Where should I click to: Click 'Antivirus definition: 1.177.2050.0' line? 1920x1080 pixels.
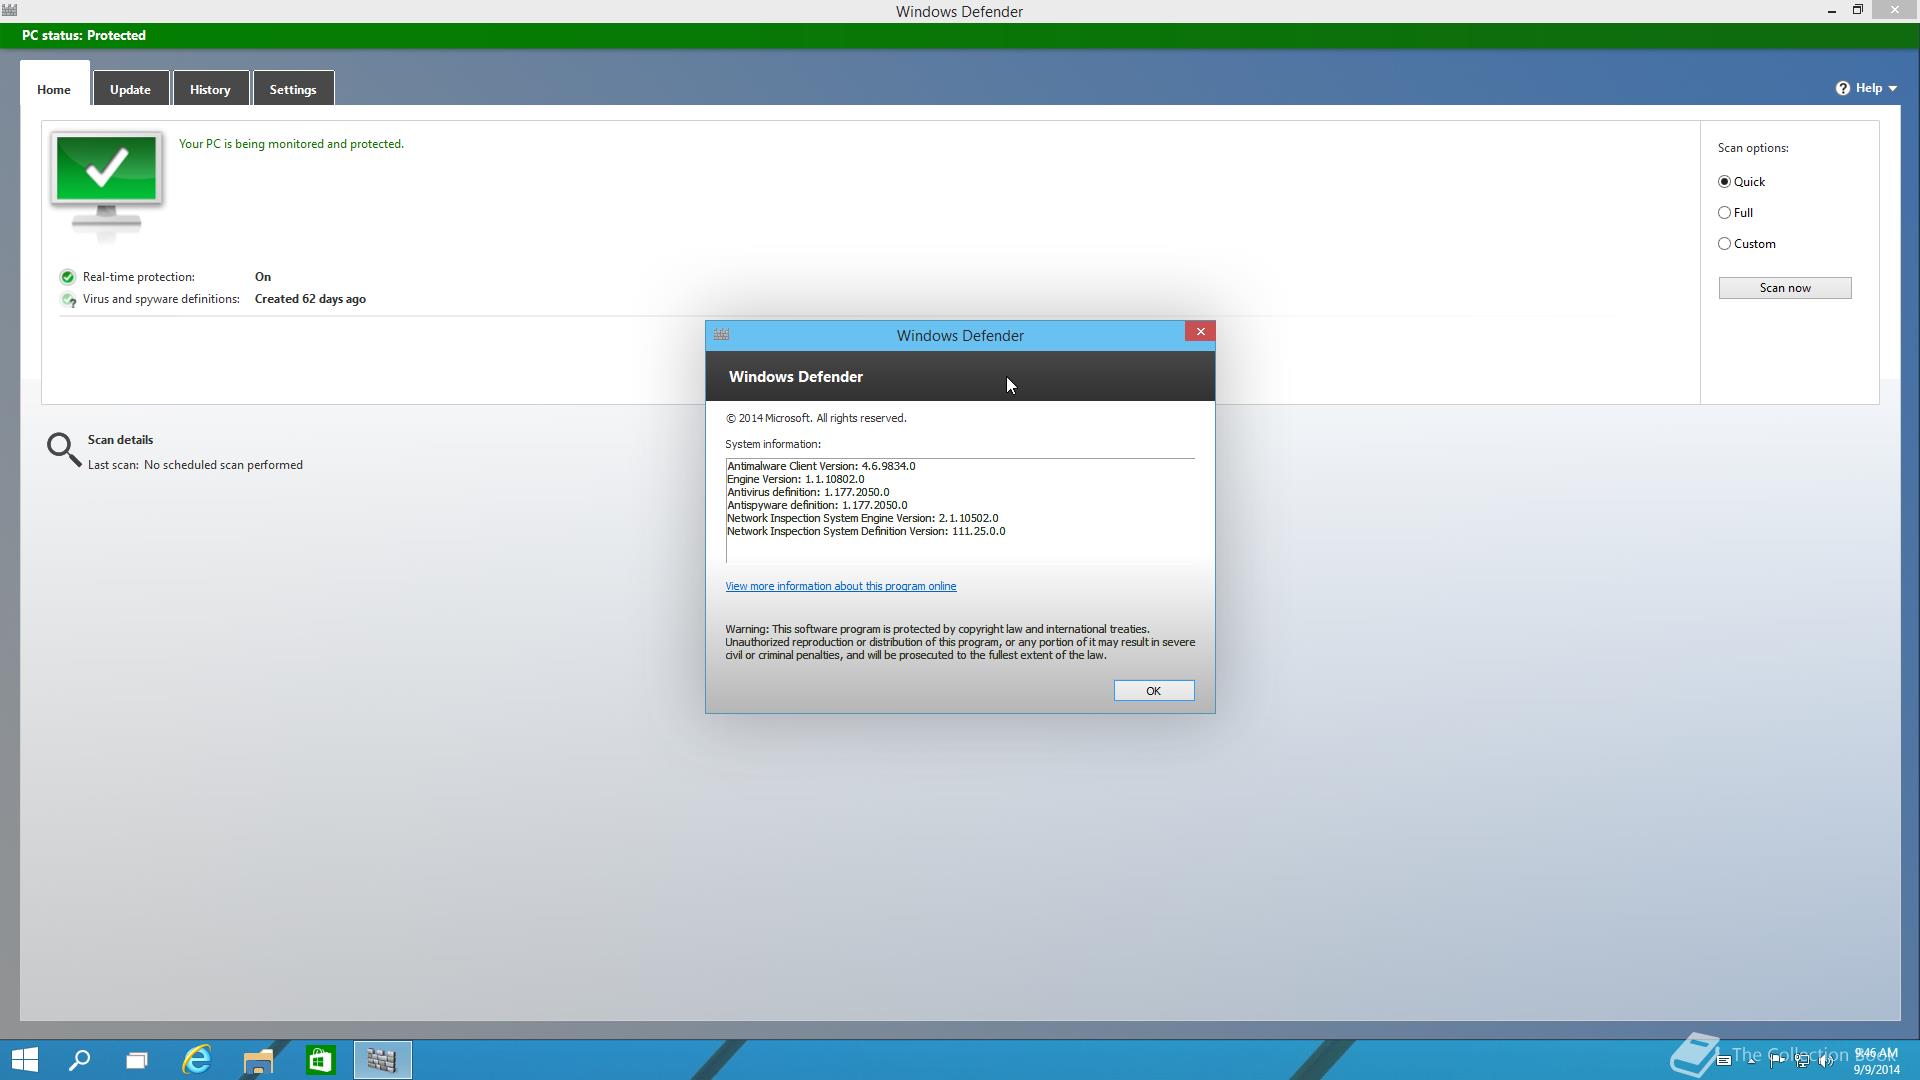tap(808, 492)
